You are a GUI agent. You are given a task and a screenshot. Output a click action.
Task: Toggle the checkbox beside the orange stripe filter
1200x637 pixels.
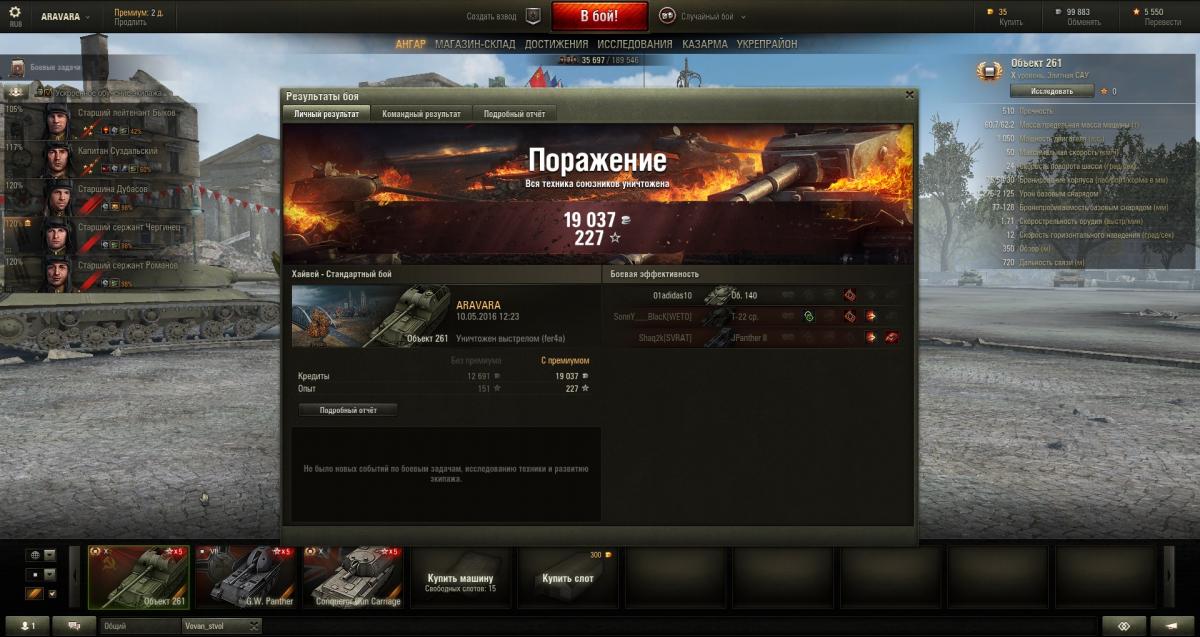[52, 594]
